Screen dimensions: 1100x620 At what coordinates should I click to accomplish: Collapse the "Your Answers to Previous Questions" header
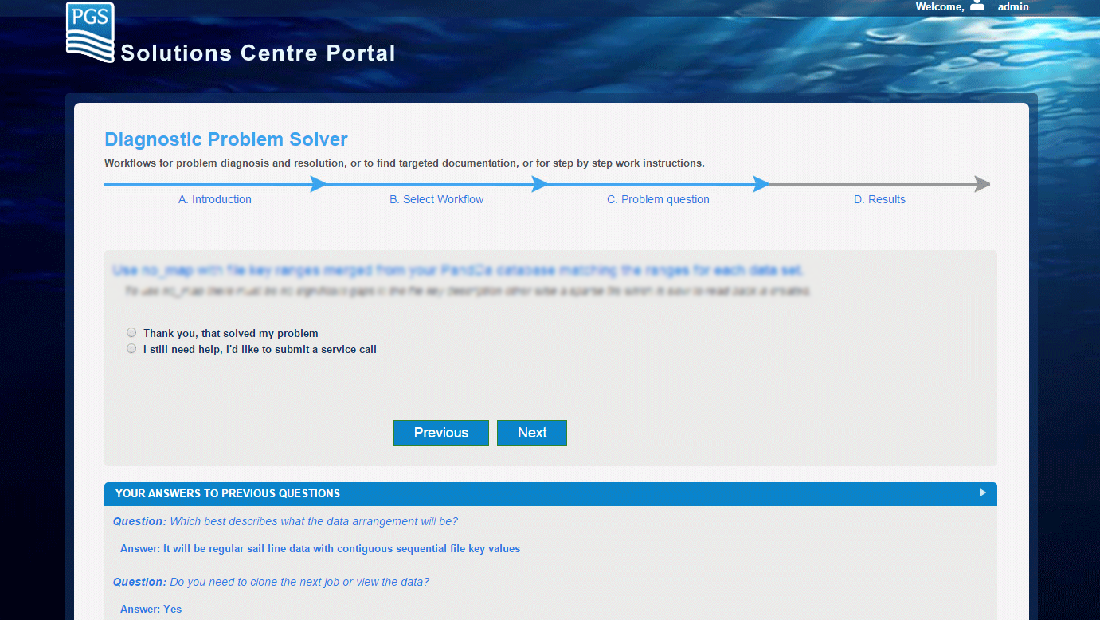coord(228,493)
